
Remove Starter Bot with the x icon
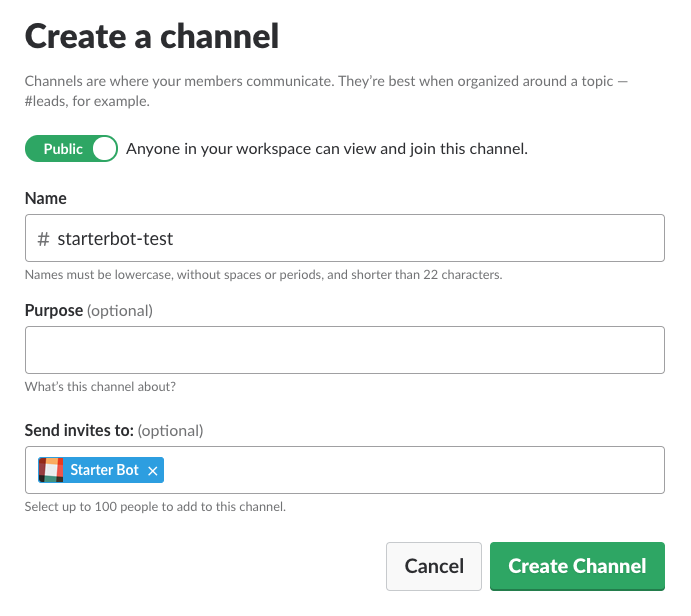[x=152, y=471]
